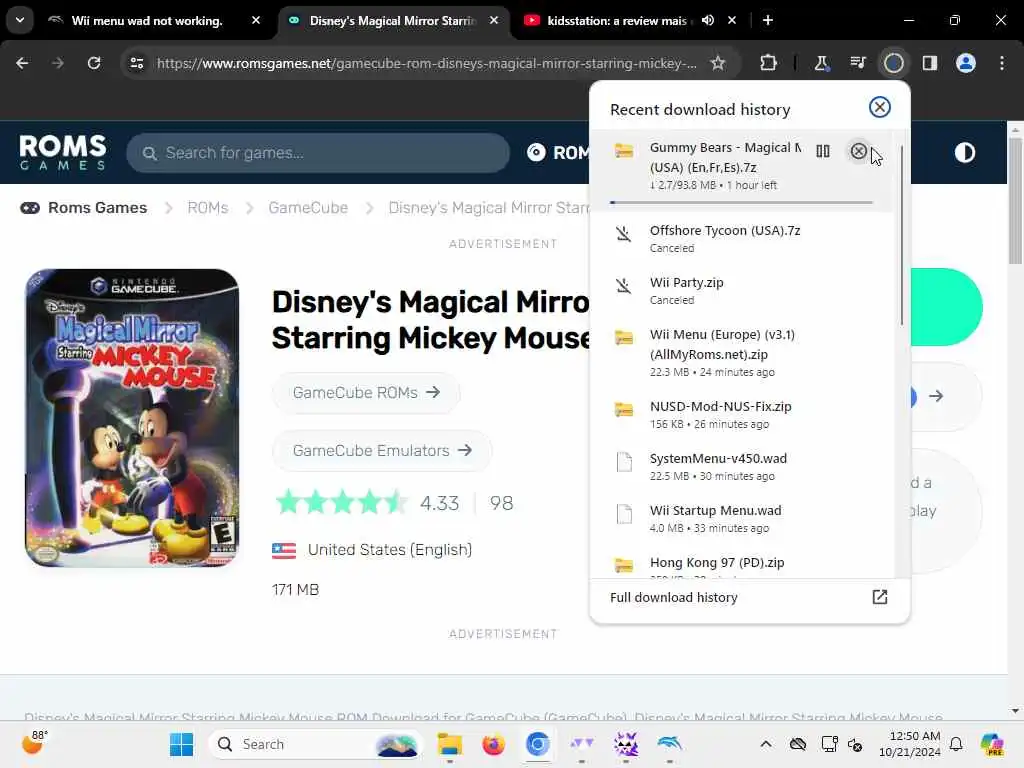This screenshot has height=768, width=1024.
Task: Click taskbar Search box
Action: (x=315, y=744)
